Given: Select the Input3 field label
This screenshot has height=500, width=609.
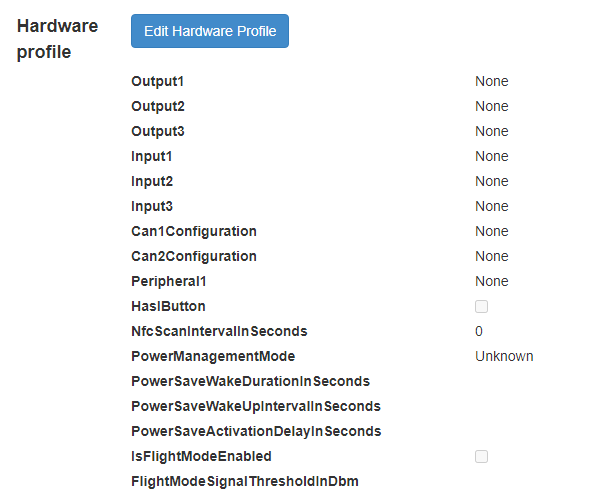Looking at the screenshot, I should (x=152, y=206).
